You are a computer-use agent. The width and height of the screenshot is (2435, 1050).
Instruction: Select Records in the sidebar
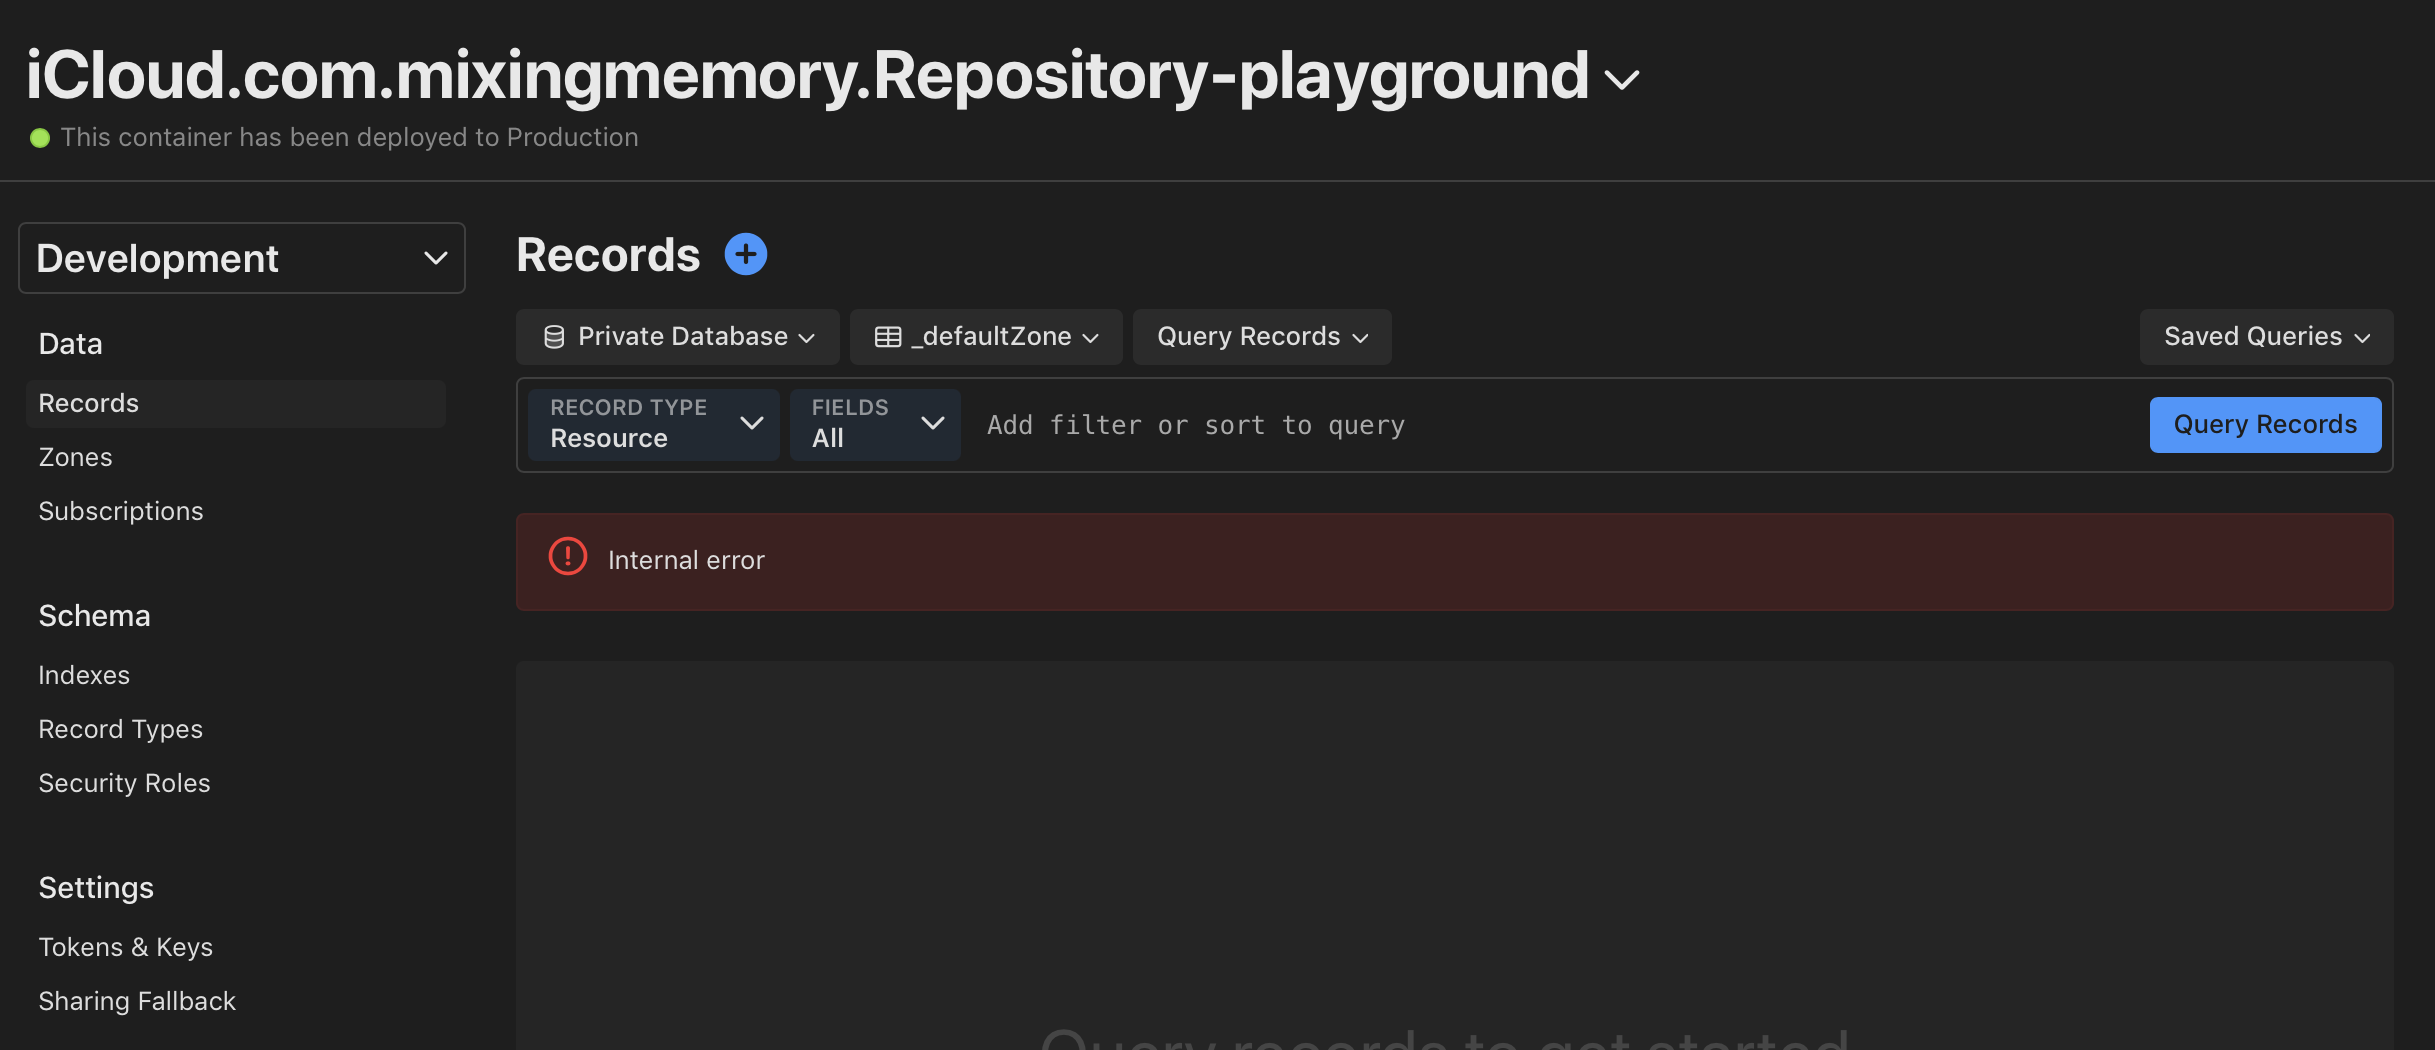pos(236,403)
